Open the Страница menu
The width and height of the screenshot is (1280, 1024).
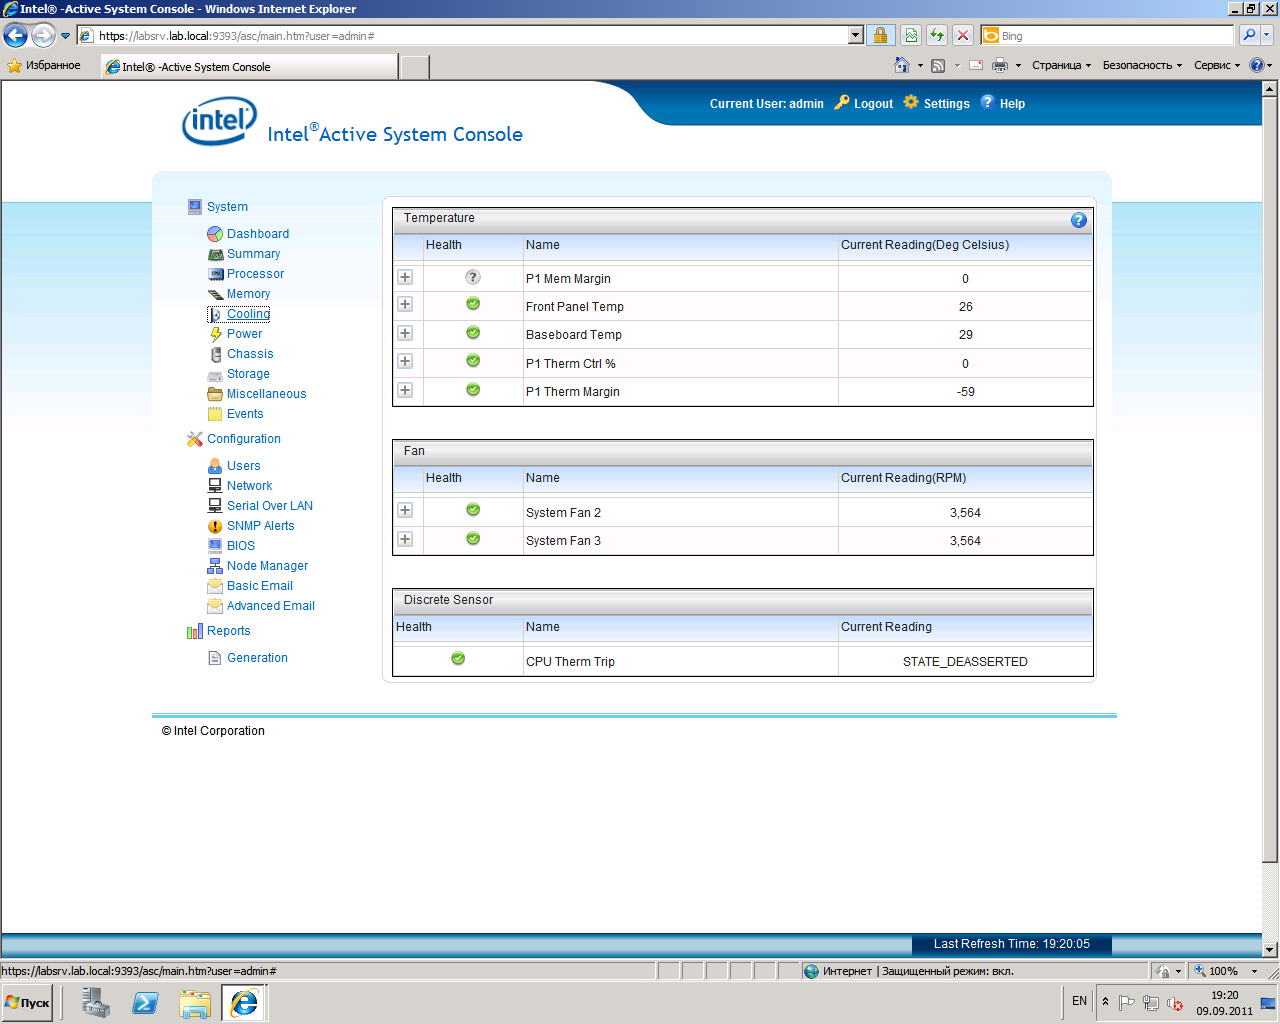(x=1060, y=66)
